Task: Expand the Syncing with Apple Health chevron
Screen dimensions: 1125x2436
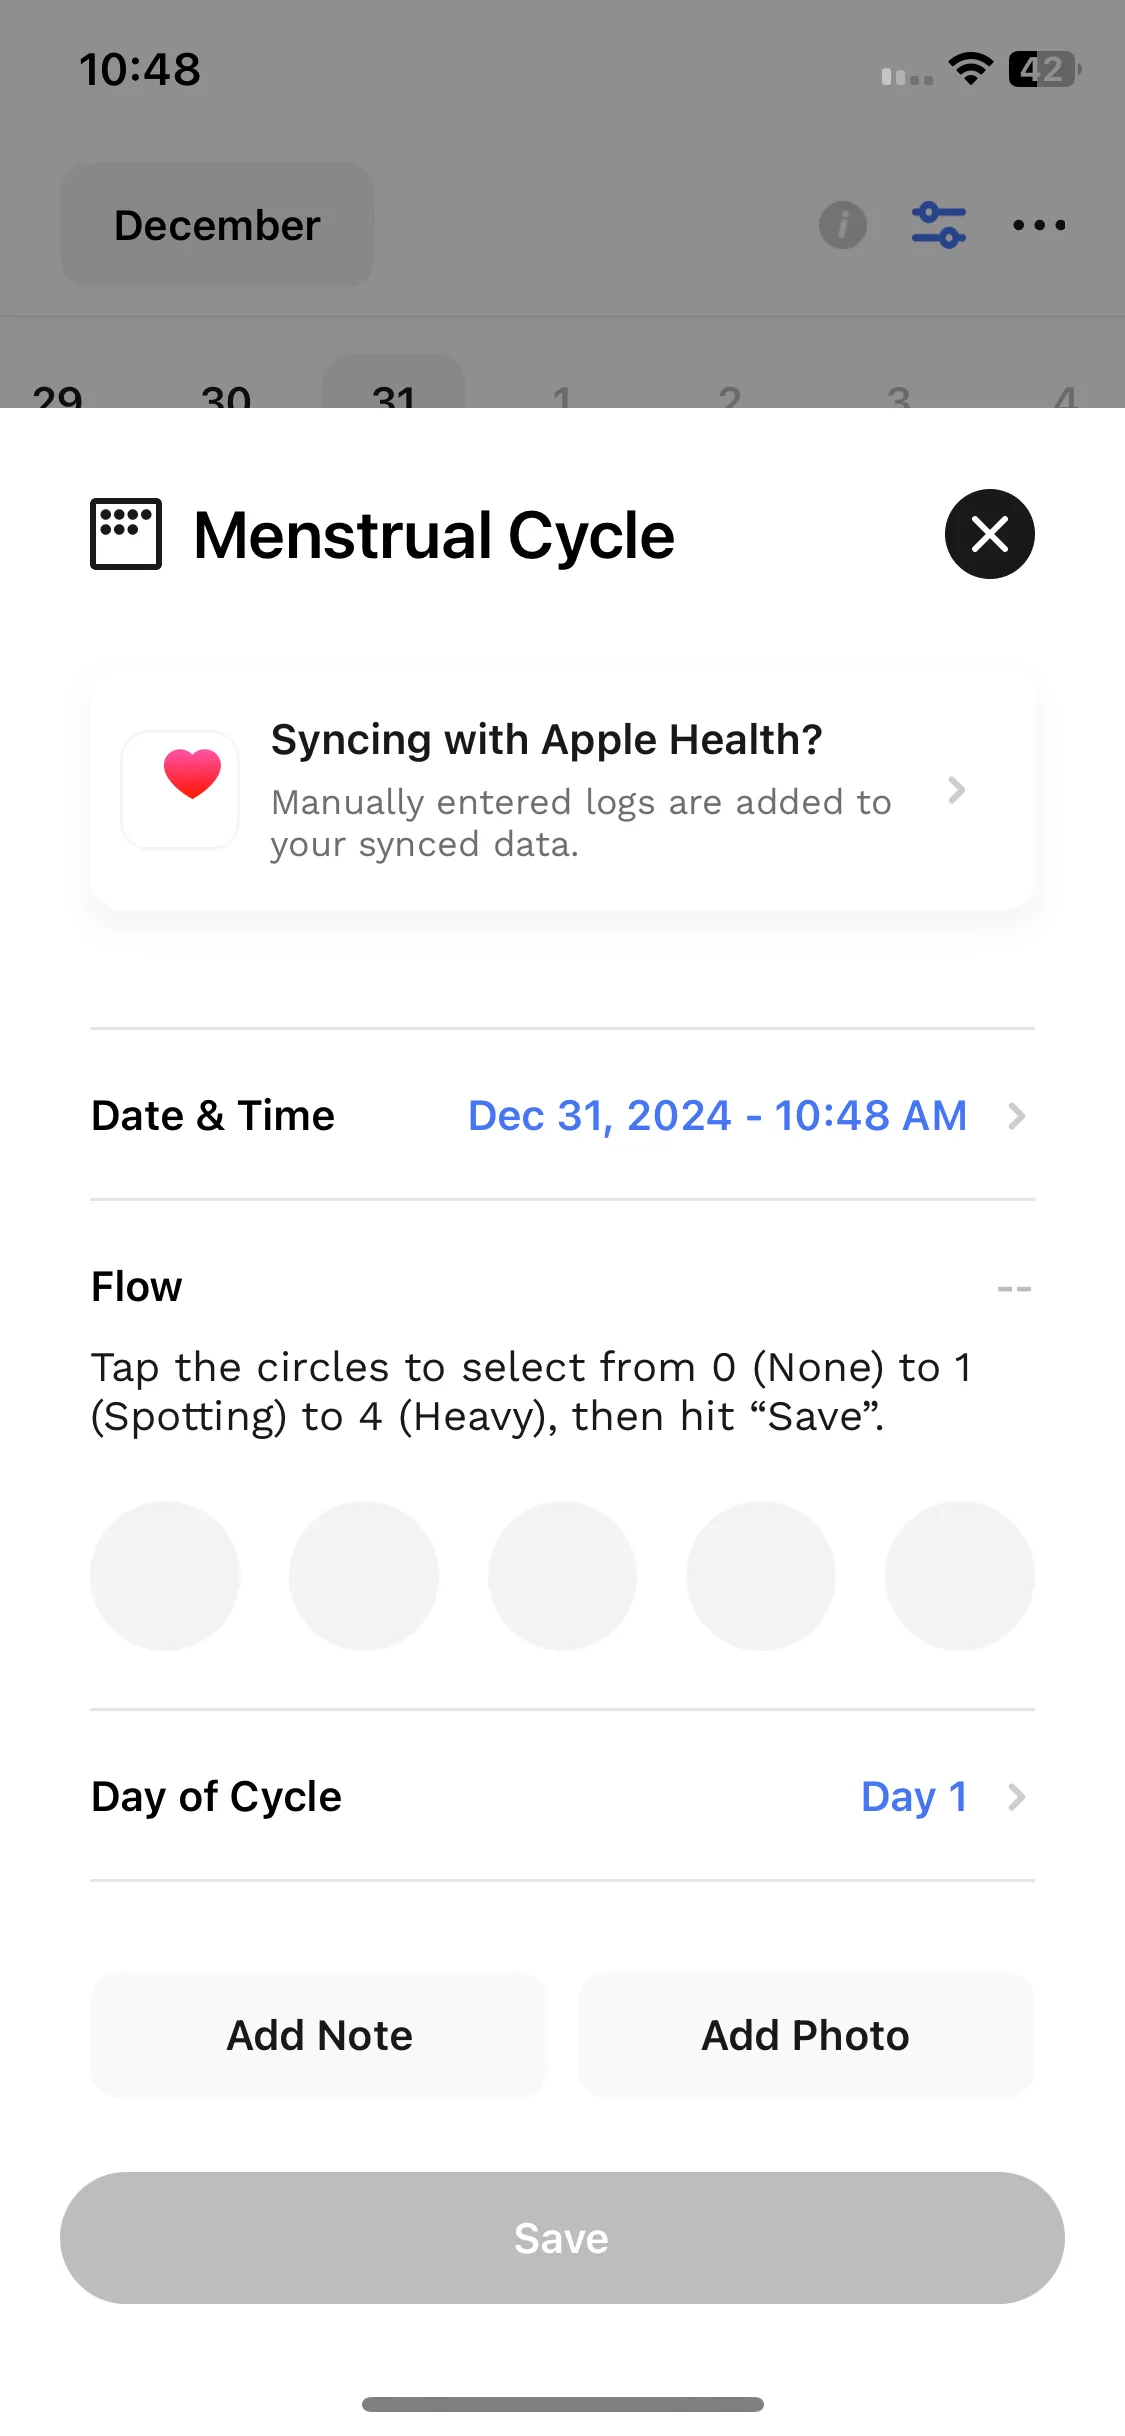Action: (956, 790)
